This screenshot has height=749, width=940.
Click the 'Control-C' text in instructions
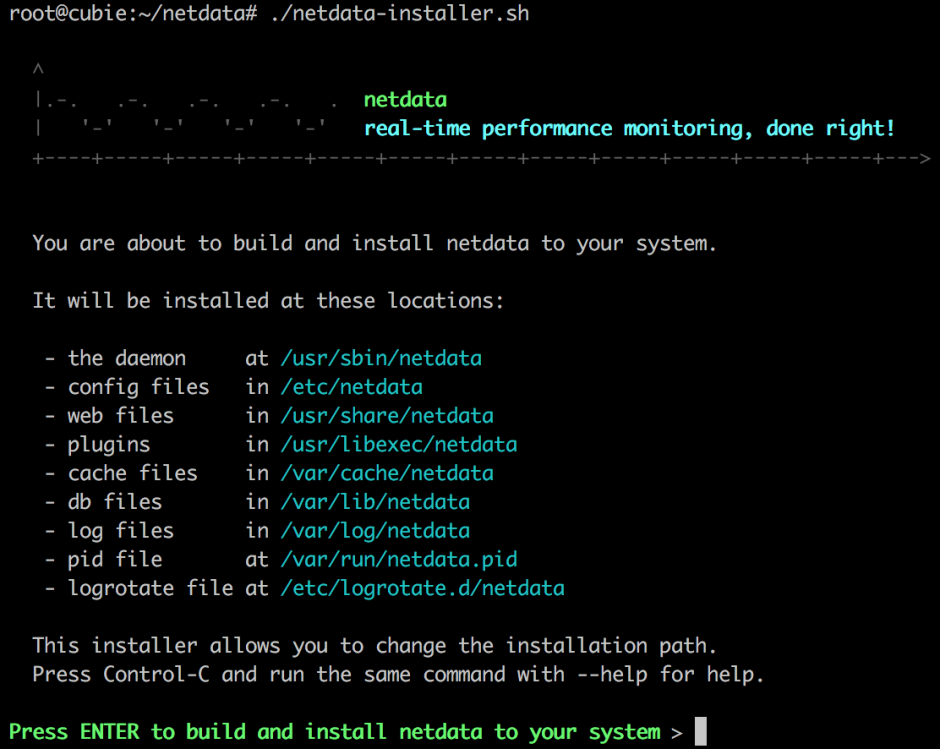pyautogui.click(x=156, y=674)
